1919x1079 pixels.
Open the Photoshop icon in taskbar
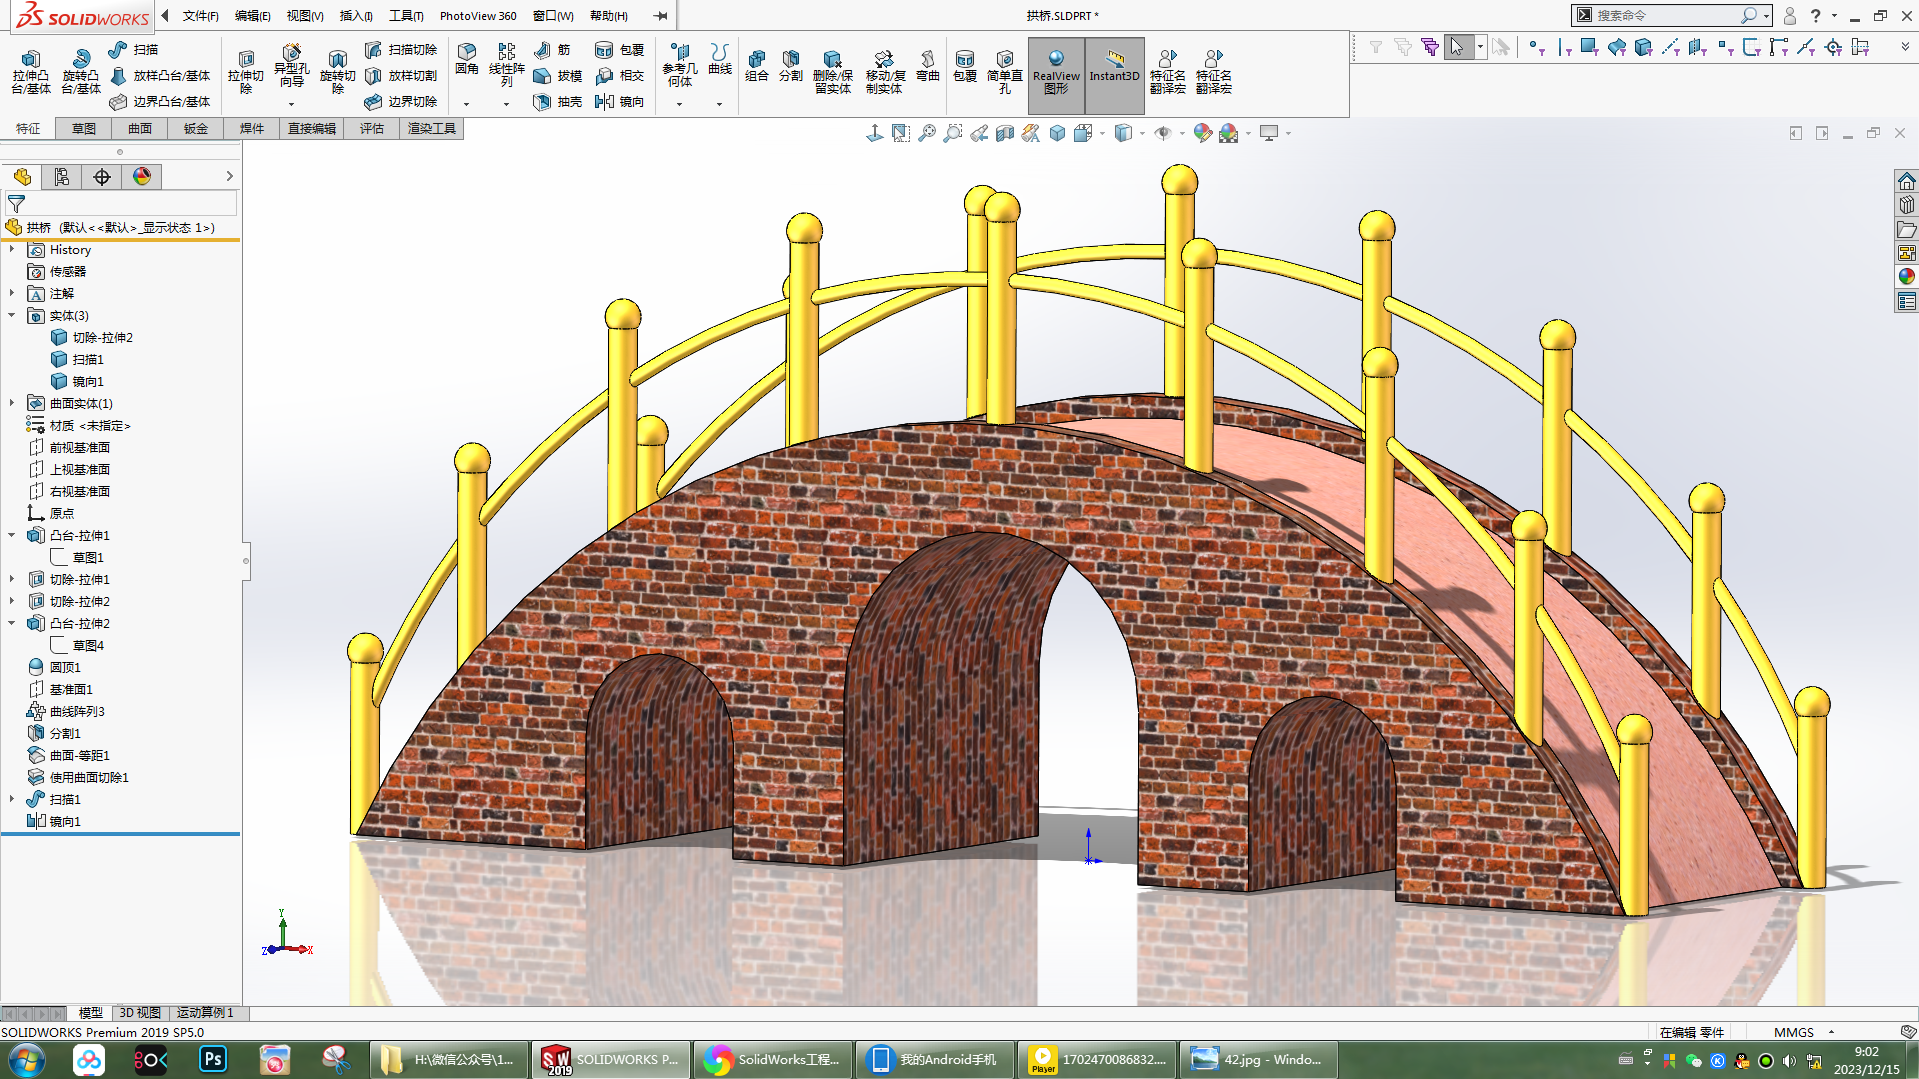tap(213, 1060)
